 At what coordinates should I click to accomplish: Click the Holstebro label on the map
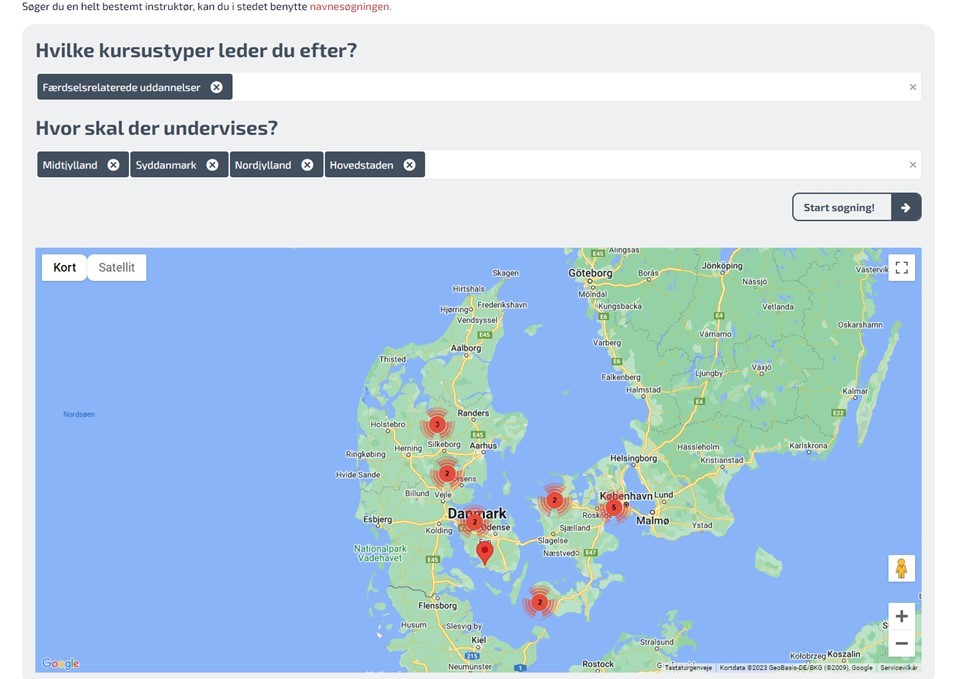pos(388,424)
